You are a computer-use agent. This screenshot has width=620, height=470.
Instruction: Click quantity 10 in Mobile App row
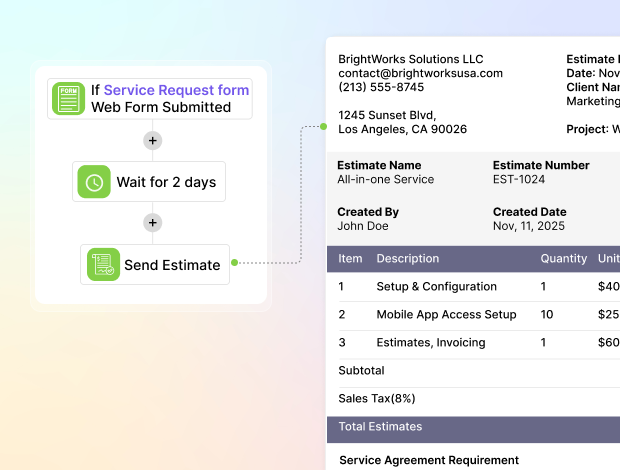[547, 314]
